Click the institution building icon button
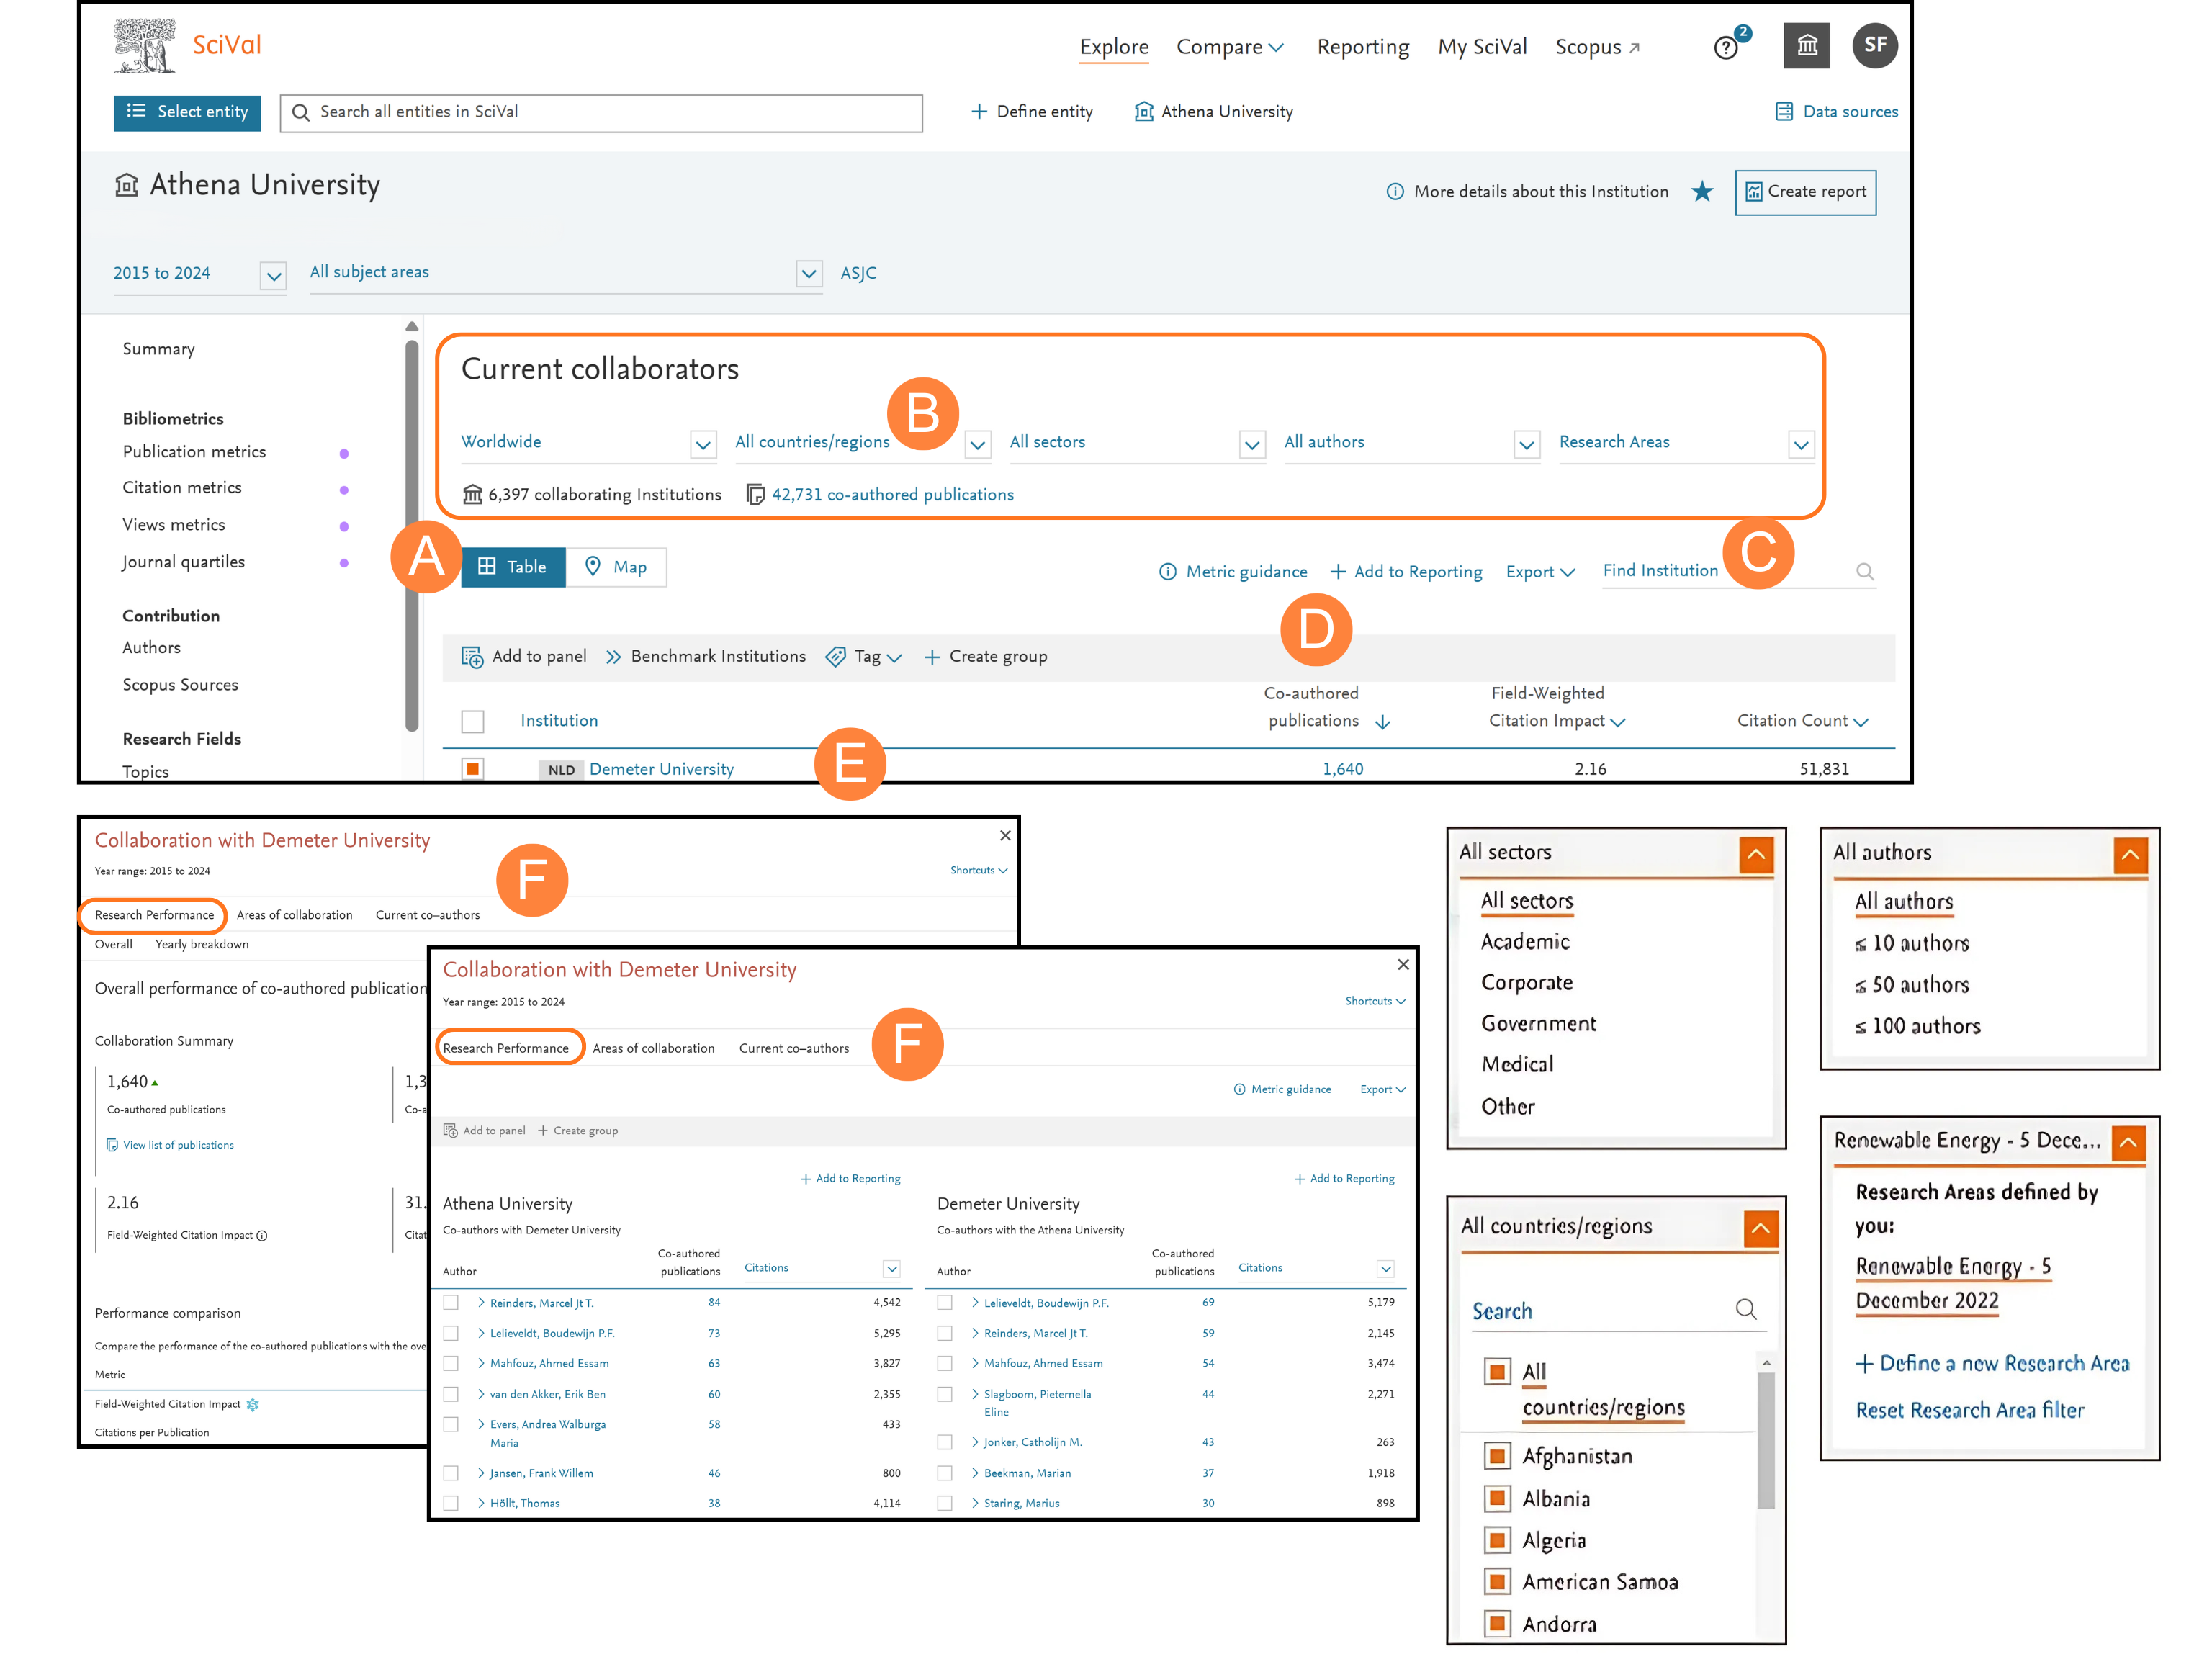 tap(1806, 46)
